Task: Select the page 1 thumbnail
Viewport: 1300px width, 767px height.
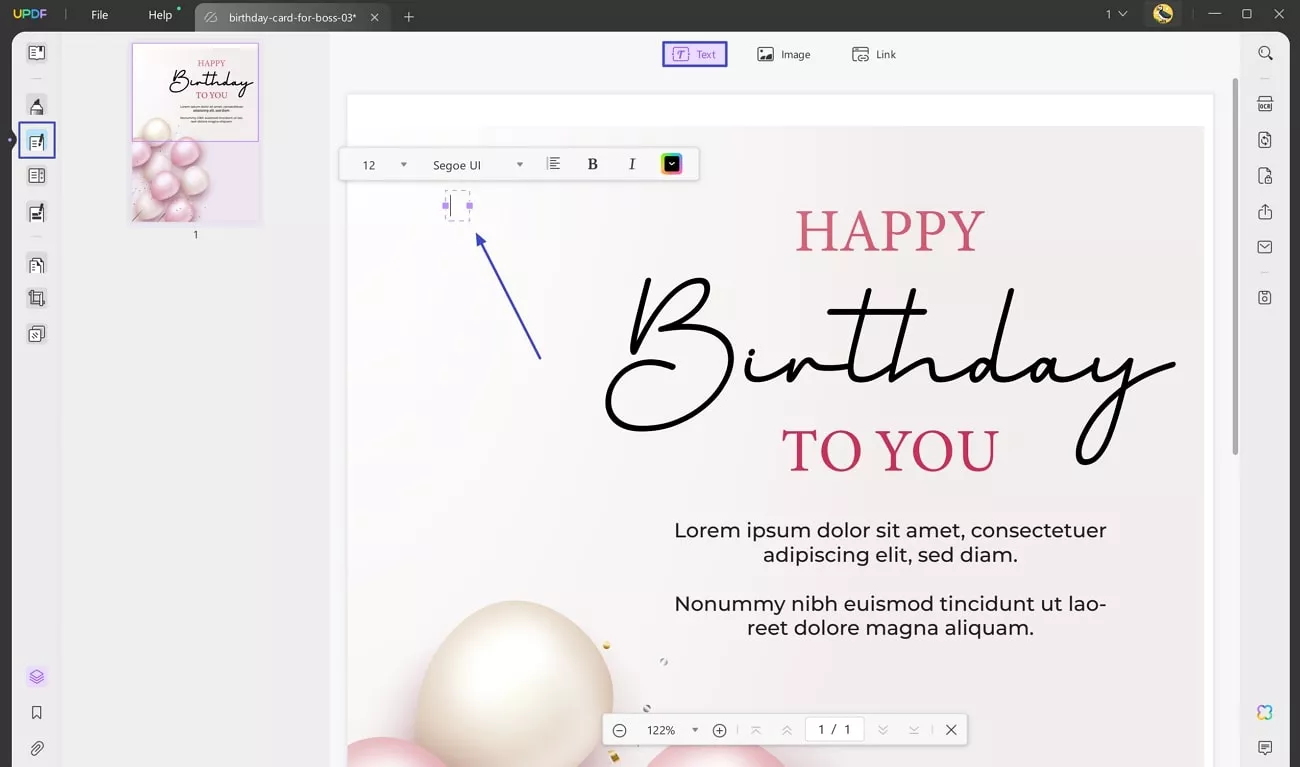Action: (x=195, y=133)
